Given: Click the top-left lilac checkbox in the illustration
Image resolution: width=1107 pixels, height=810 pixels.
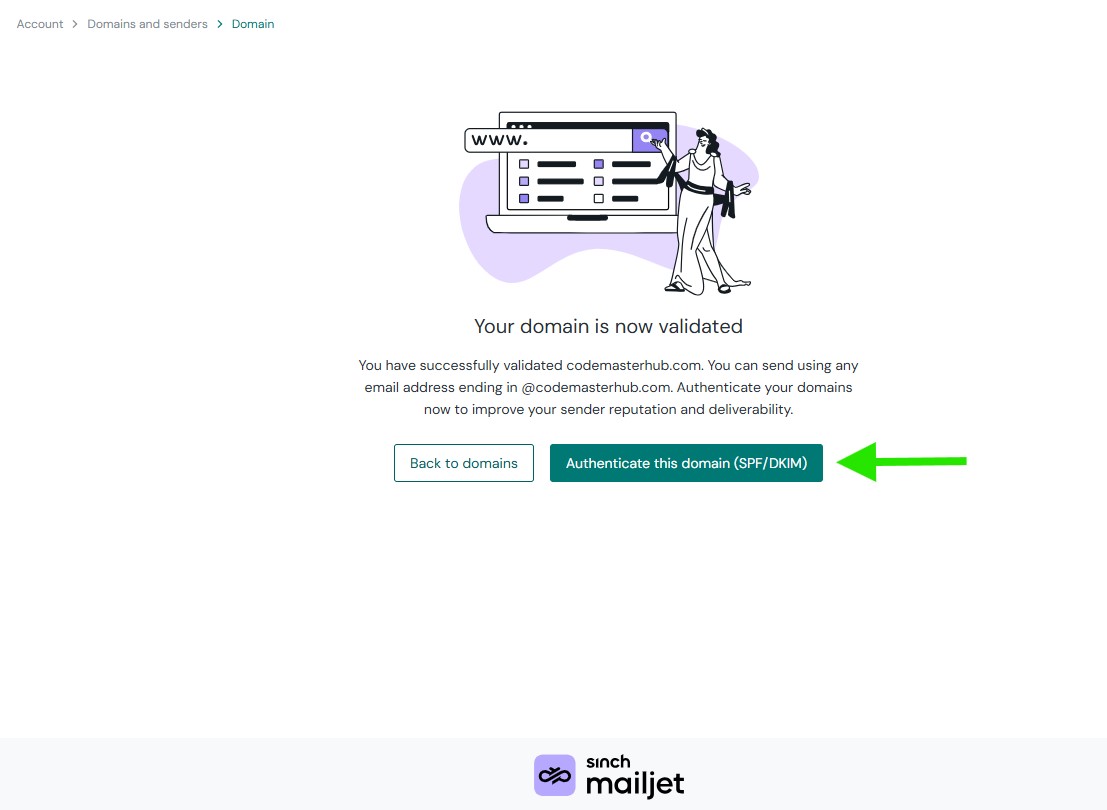Looking at the screenshot, I should point(524,164).
